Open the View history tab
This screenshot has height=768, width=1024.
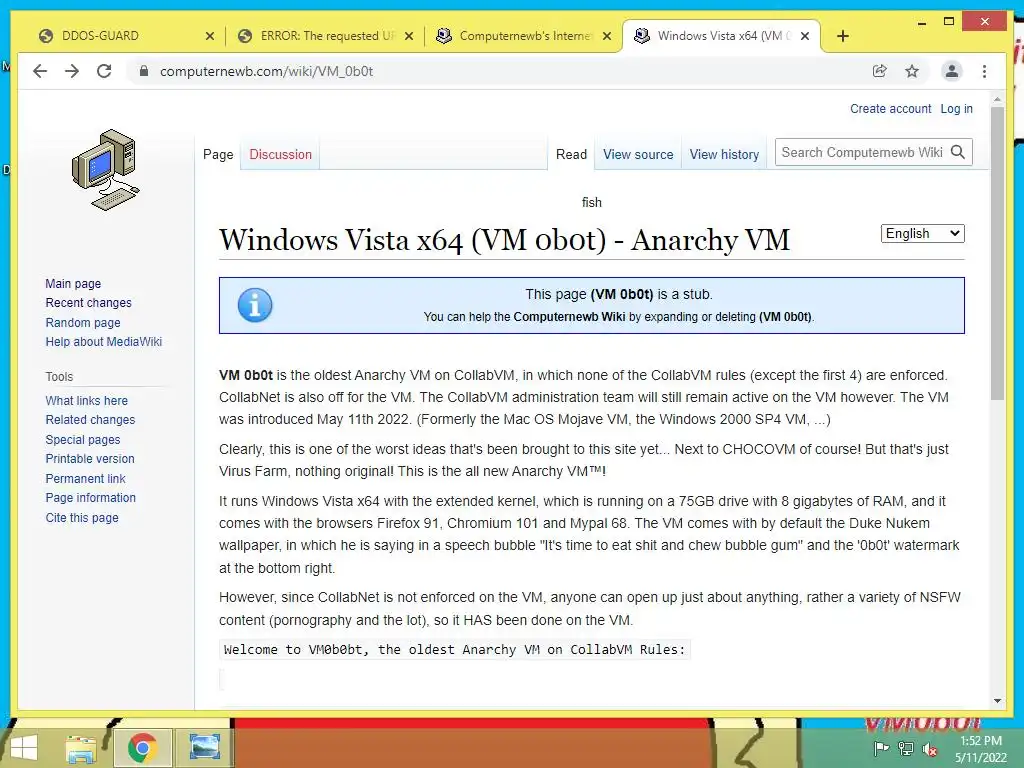(724, 155)
